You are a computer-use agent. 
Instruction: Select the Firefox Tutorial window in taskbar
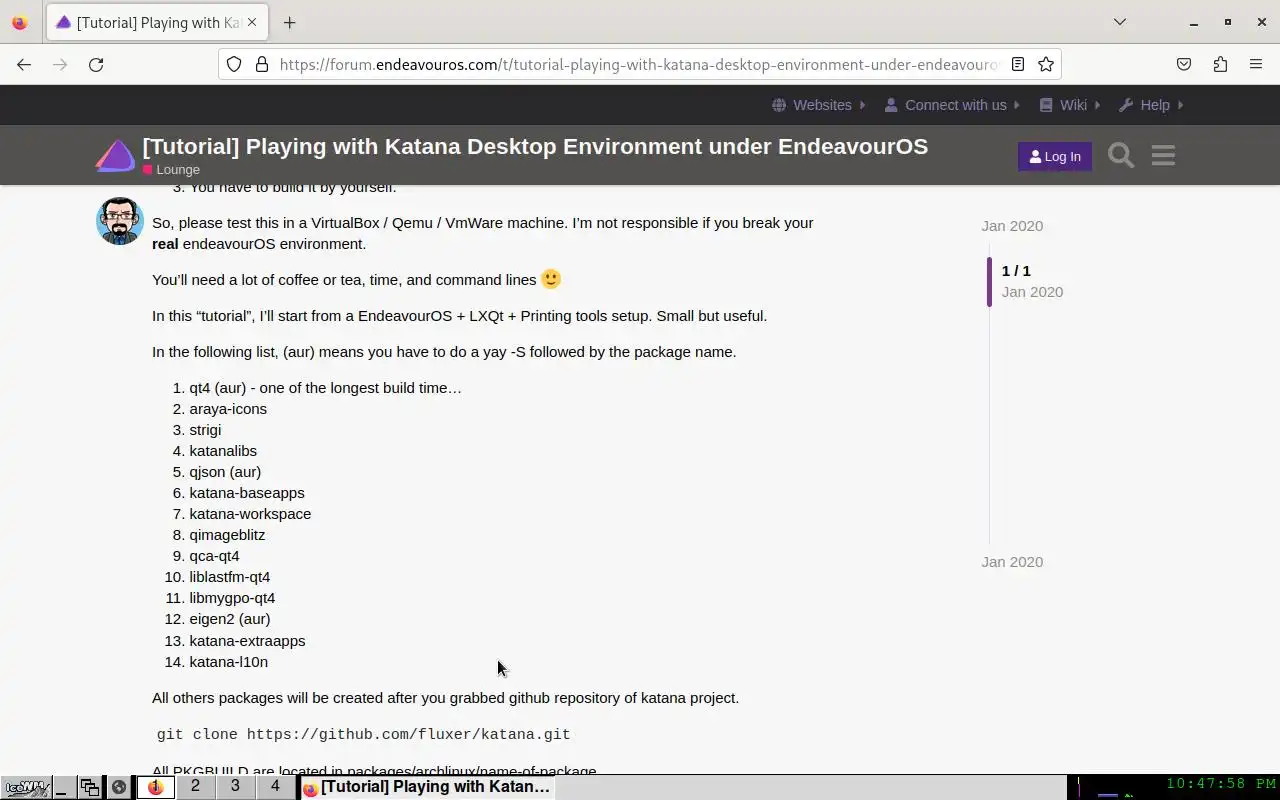427,787
